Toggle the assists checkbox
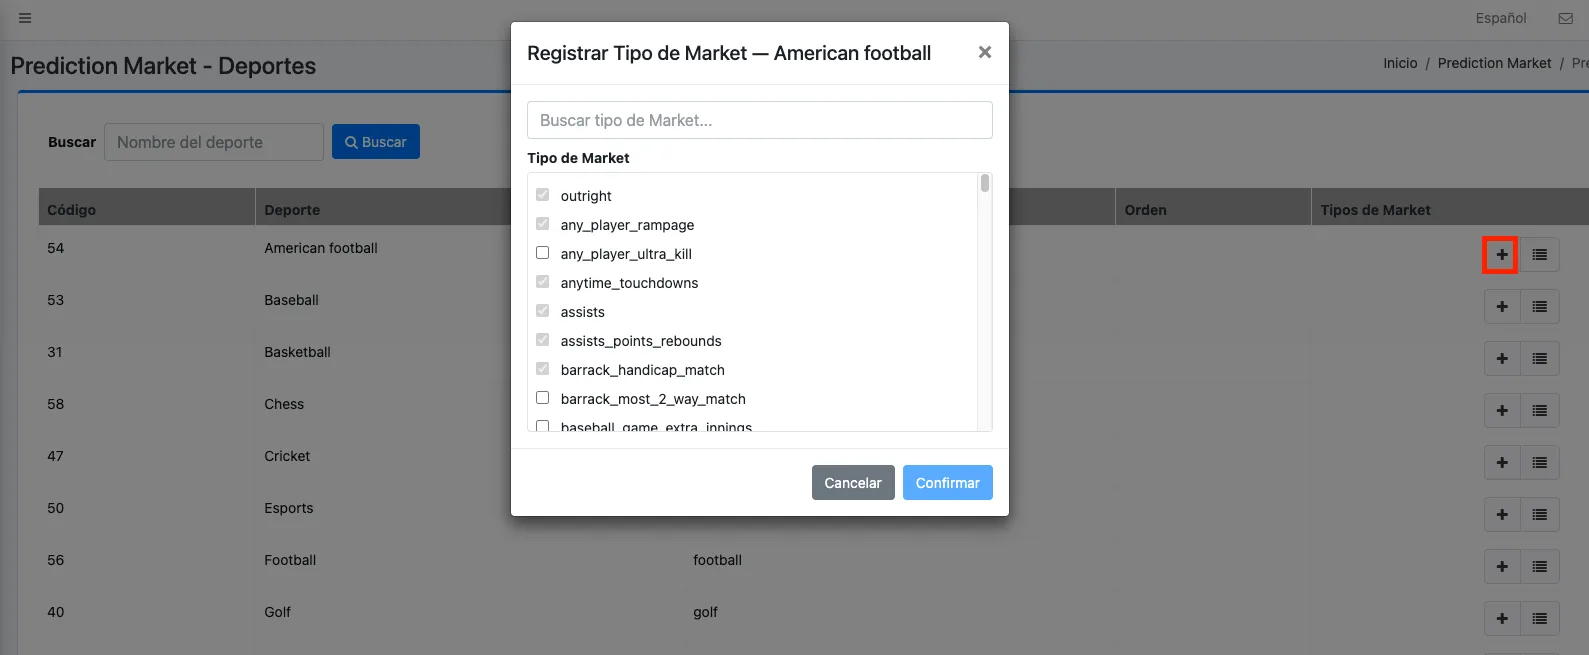The height and width of the screenshot is (655, 1589). click(543, 311)
